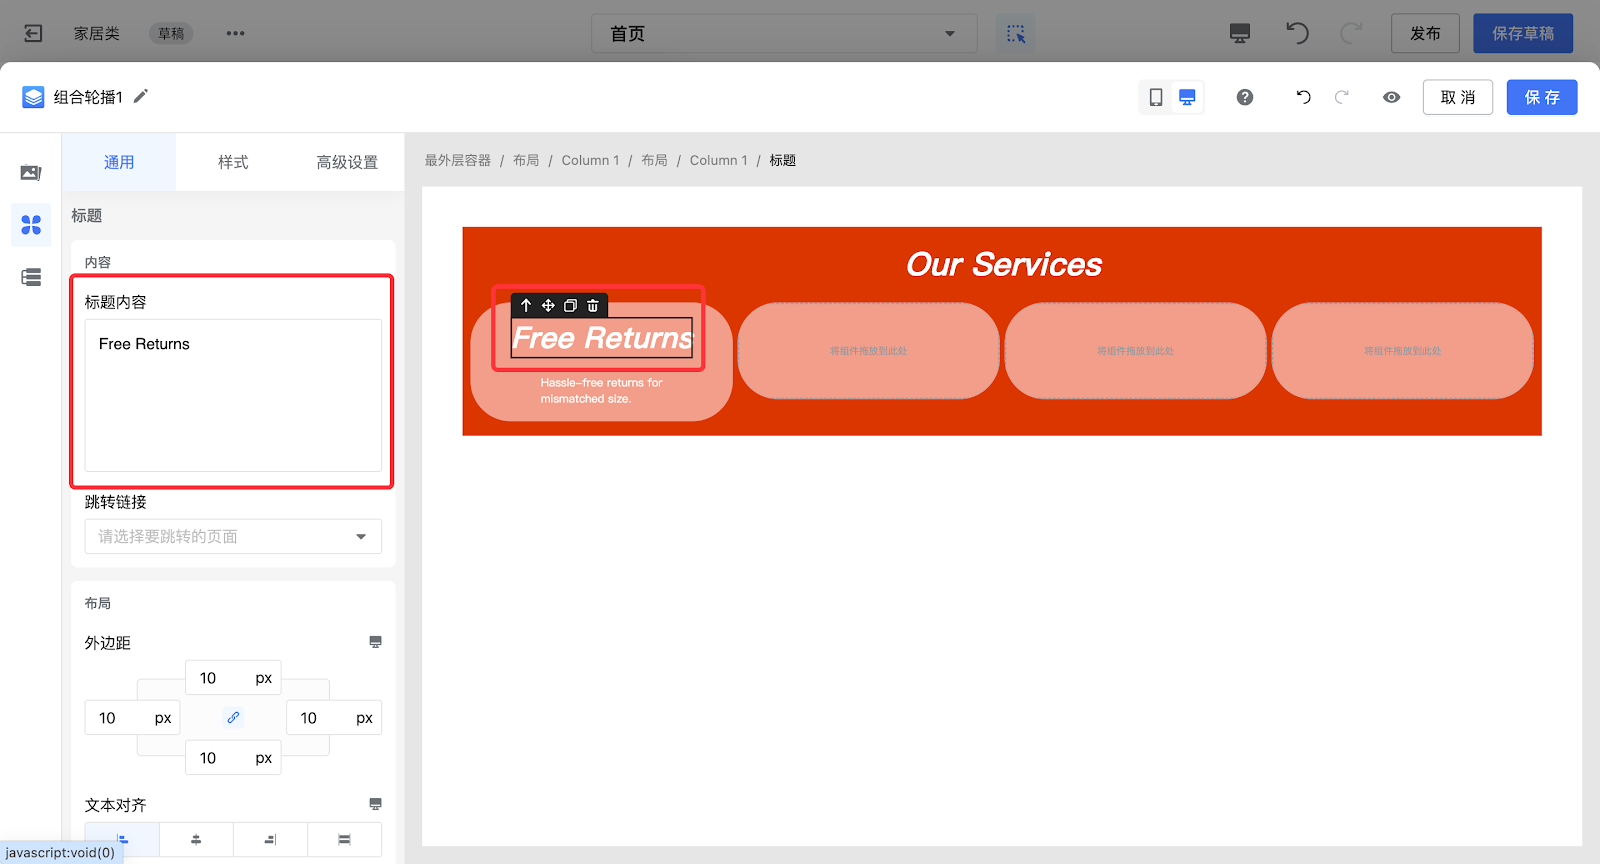
Task: Rename component via pencil icon beside 组合轮播1
Action: pos(141,96)
